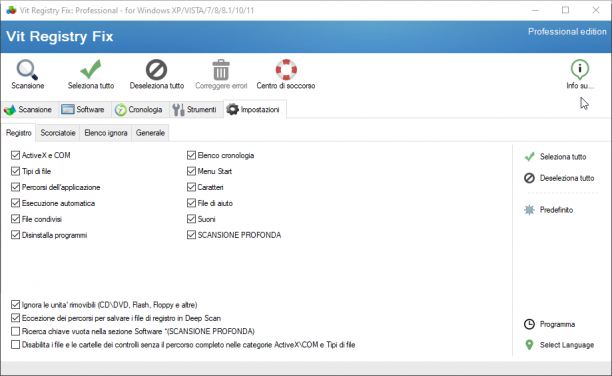Open the Cronologia tab

click(140, 110)
